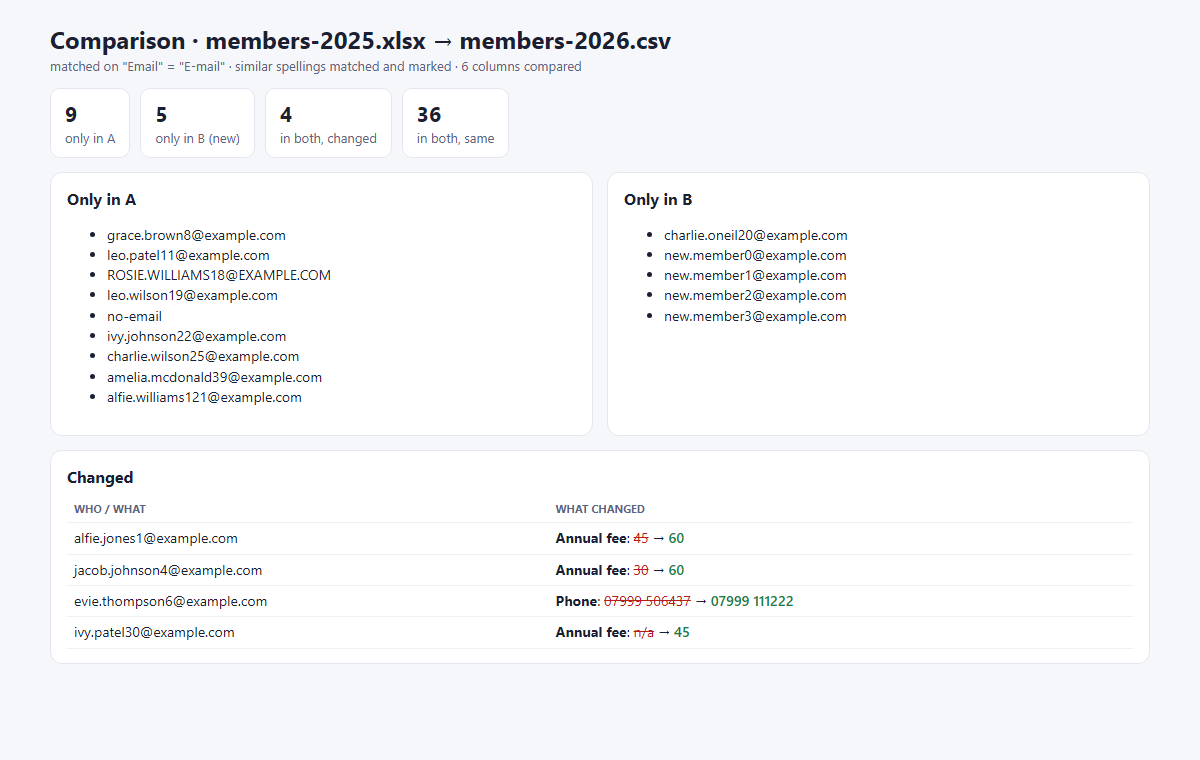Viewport: 1200px width, 760px height.
Task: Click the 'only in B (new)' card showing 5
Action: (x=197, y=123)
